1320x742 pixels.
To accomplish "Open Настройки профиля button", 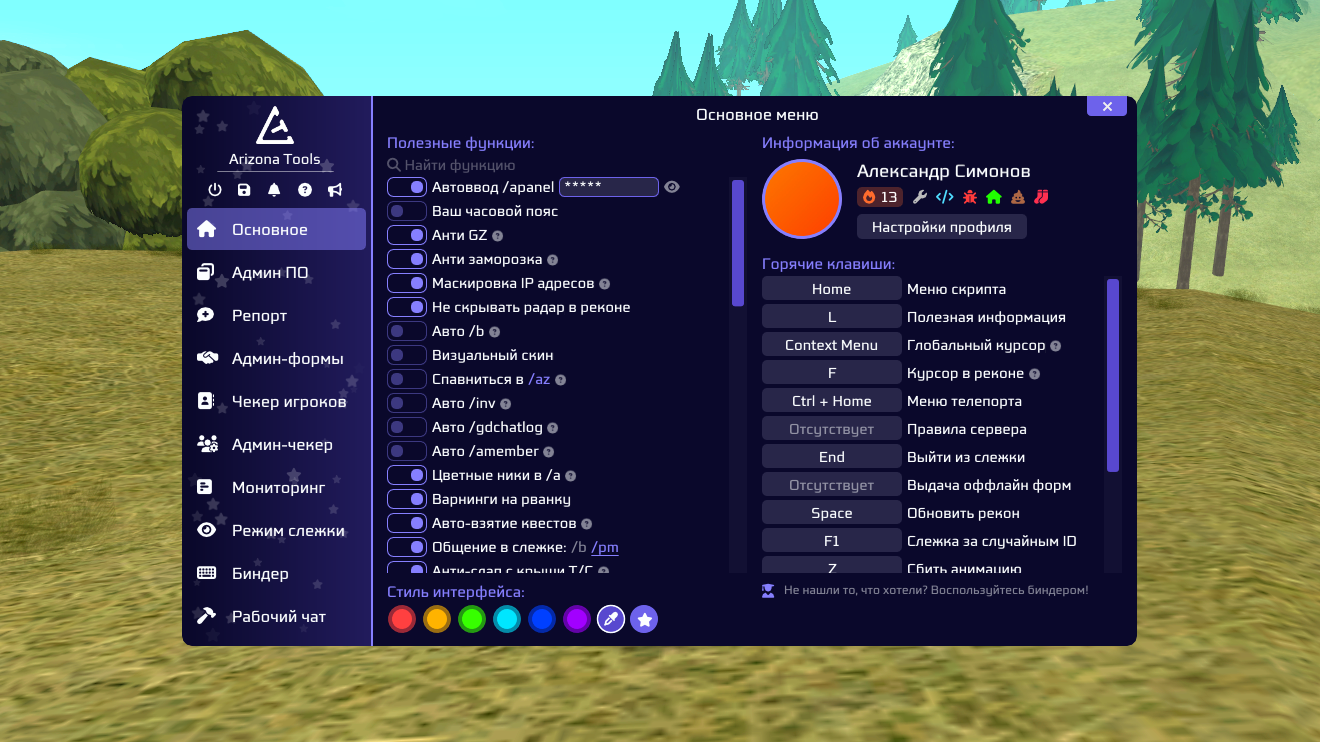I will (942, 227).
